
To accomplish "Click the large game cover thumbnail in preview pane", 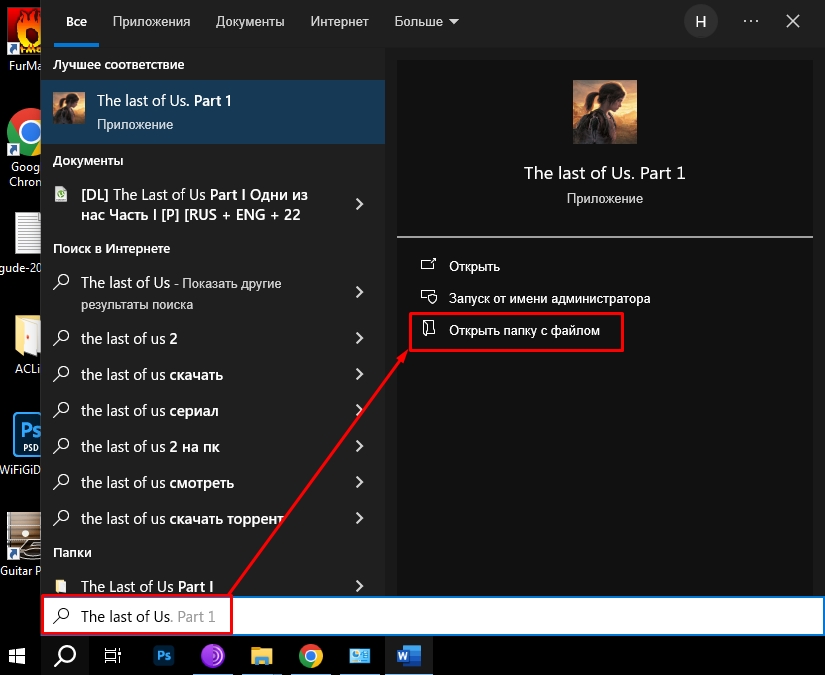I will pos(605,112).
